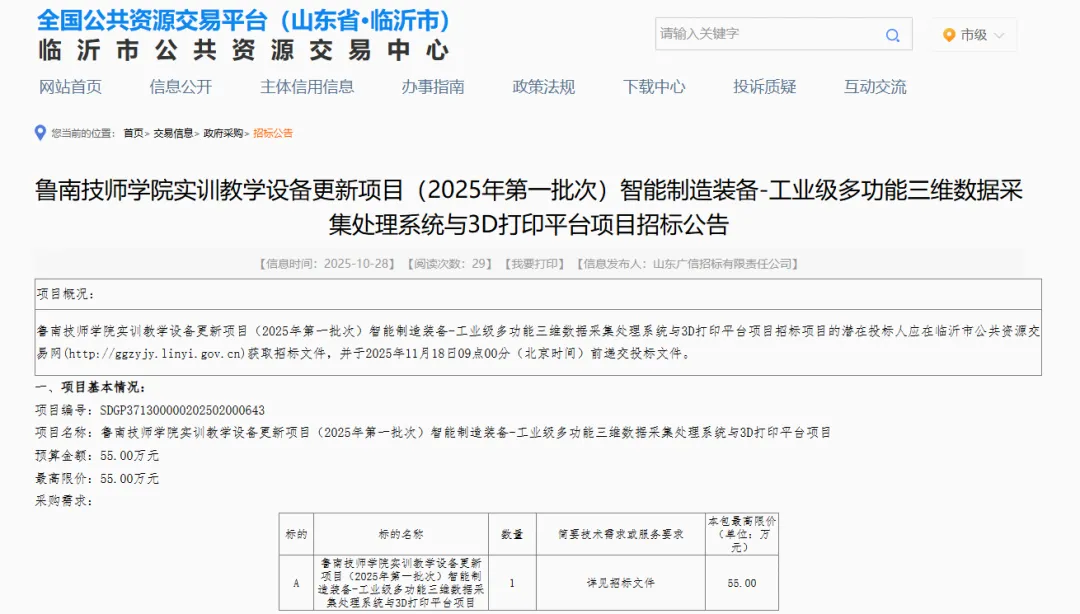The image size is (1080, 614).
Task: Open the 信息公开 menu item
Action: click(x=180, y=87)
